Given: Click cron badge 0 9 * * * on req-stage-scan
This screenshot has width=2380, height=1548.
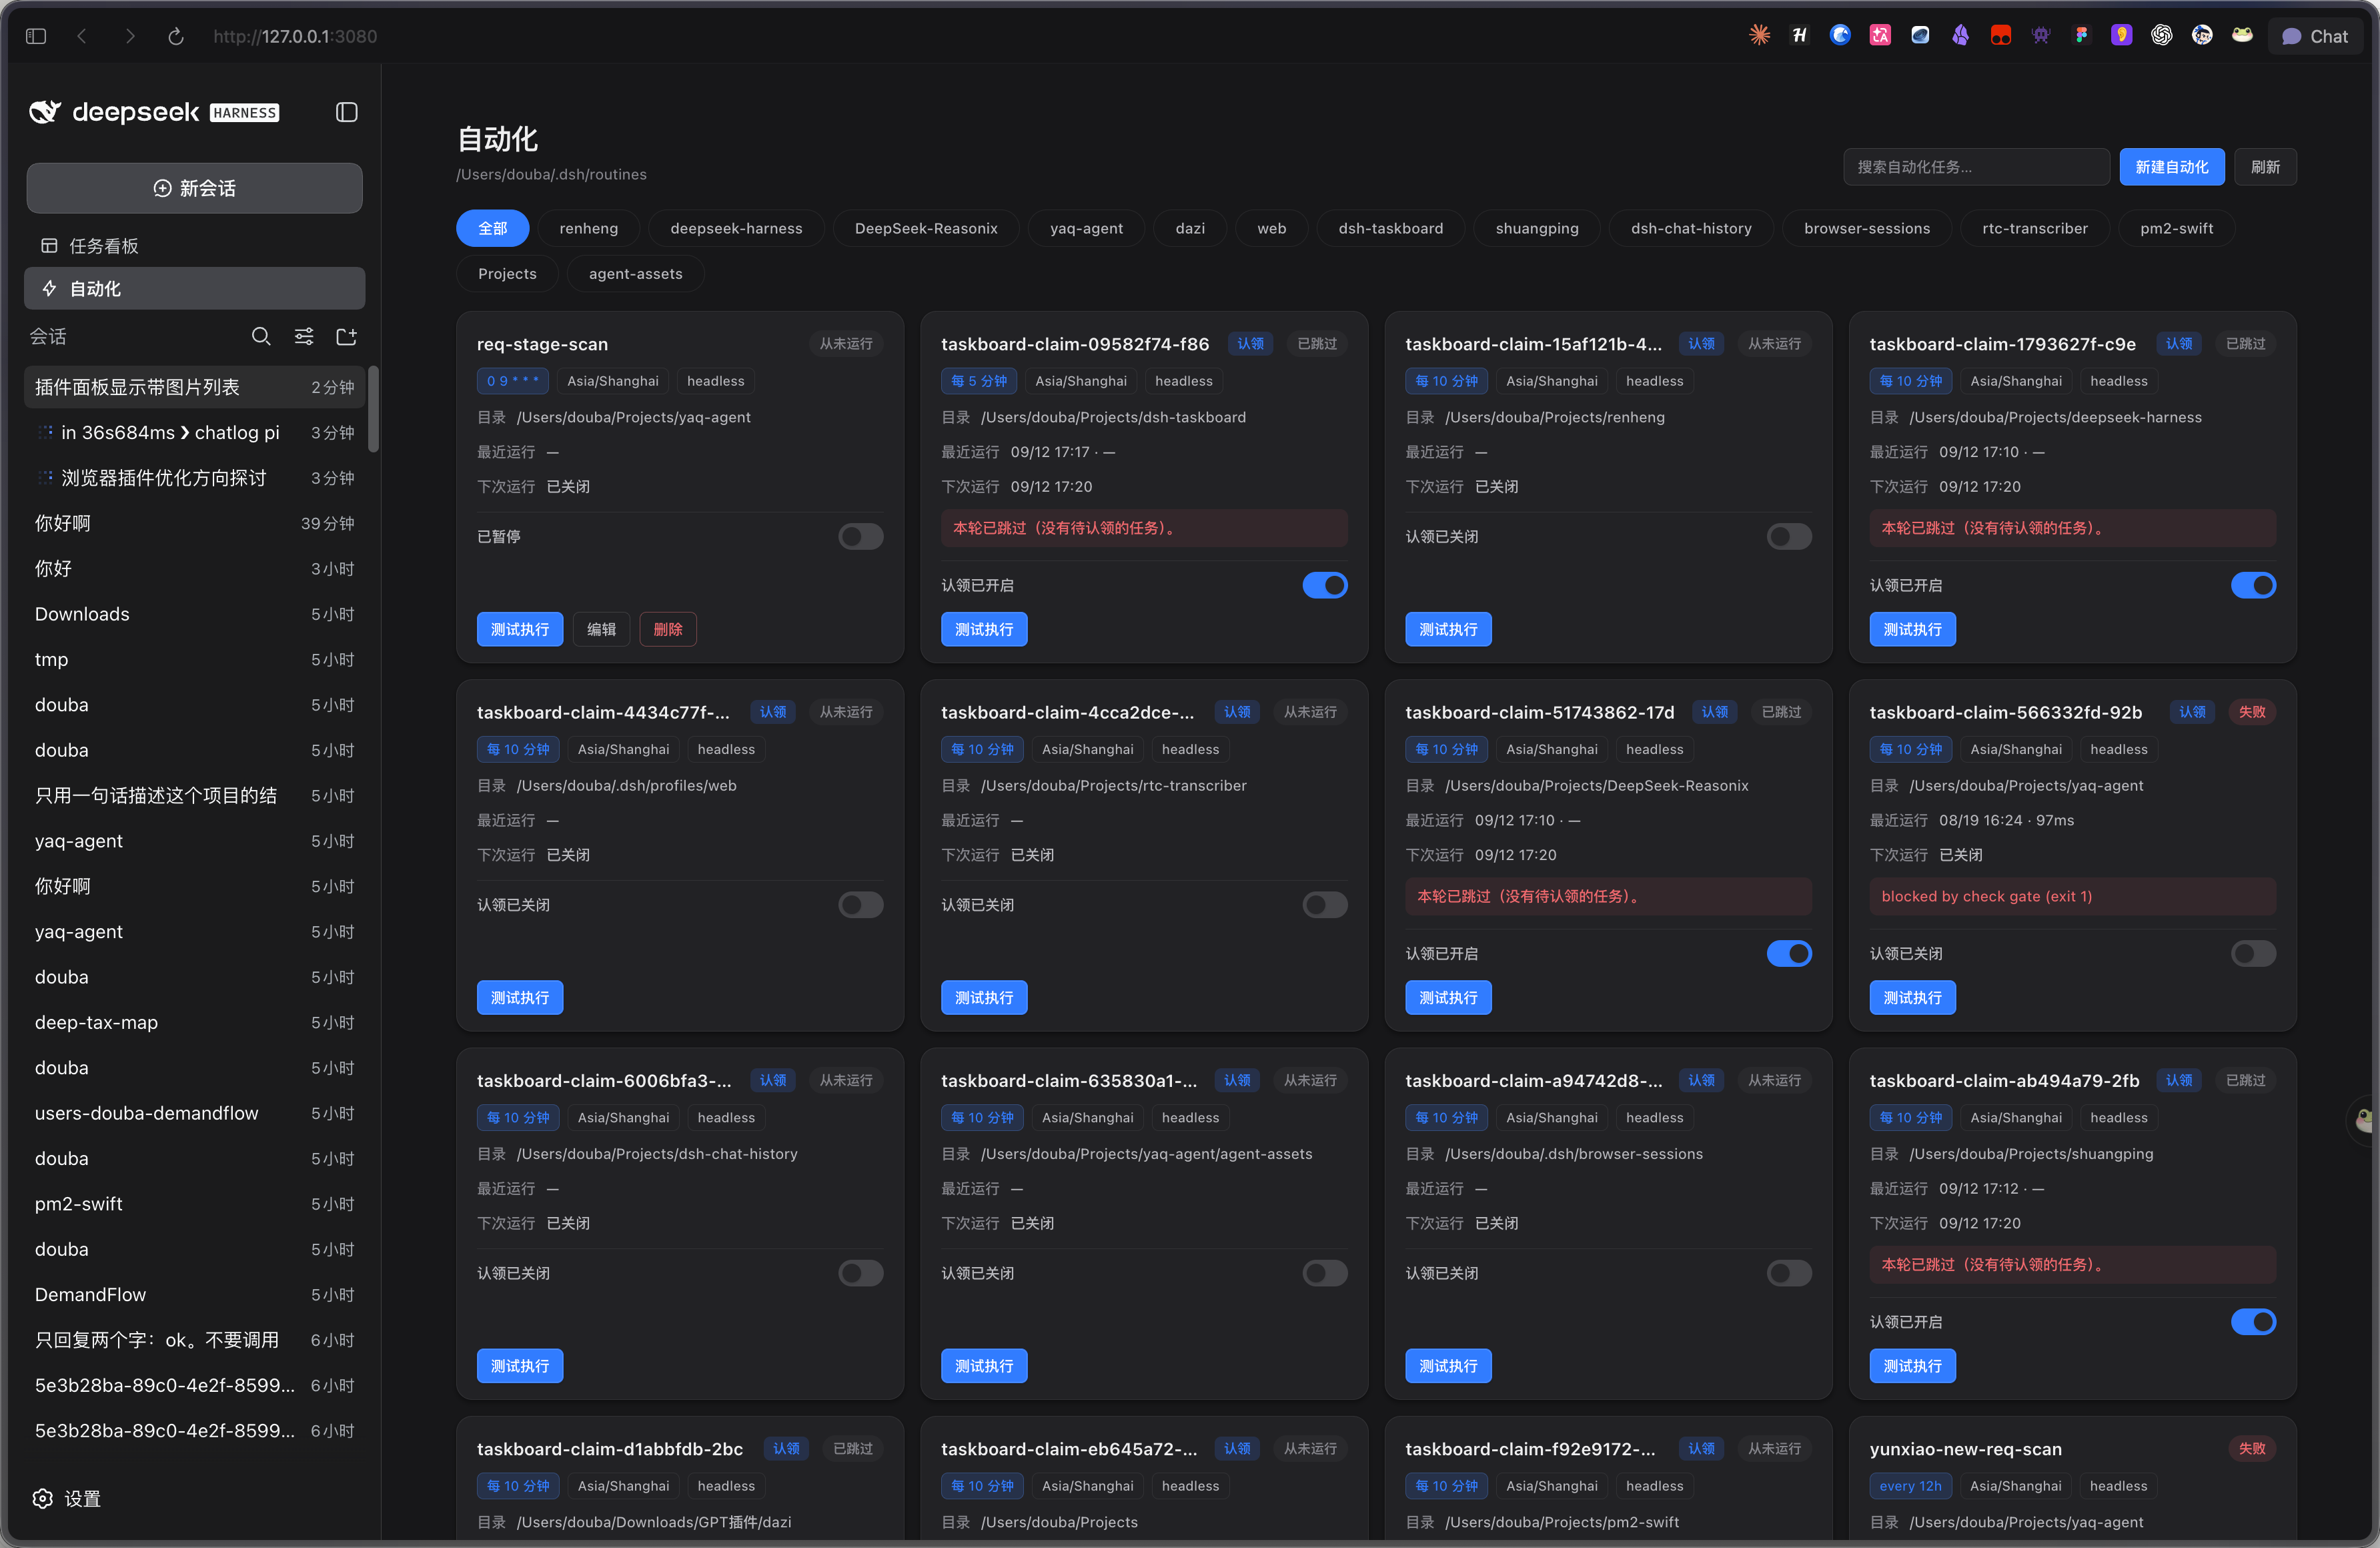Looking at the screenshot, I should point(513,381).
